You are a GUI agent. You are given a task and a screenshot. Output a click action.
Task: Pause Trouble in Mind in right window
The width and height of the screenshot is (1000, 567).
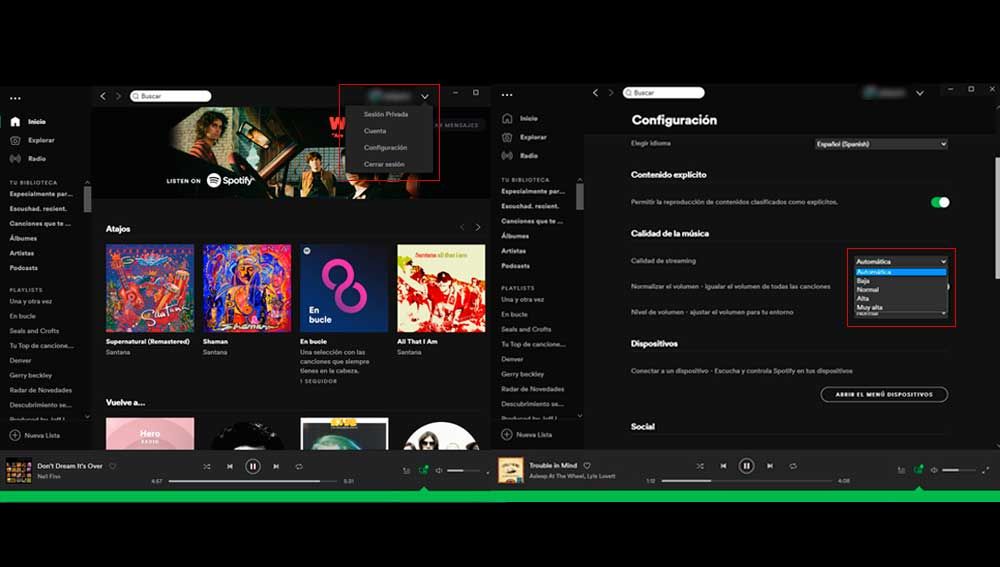(x=746, y=466)
